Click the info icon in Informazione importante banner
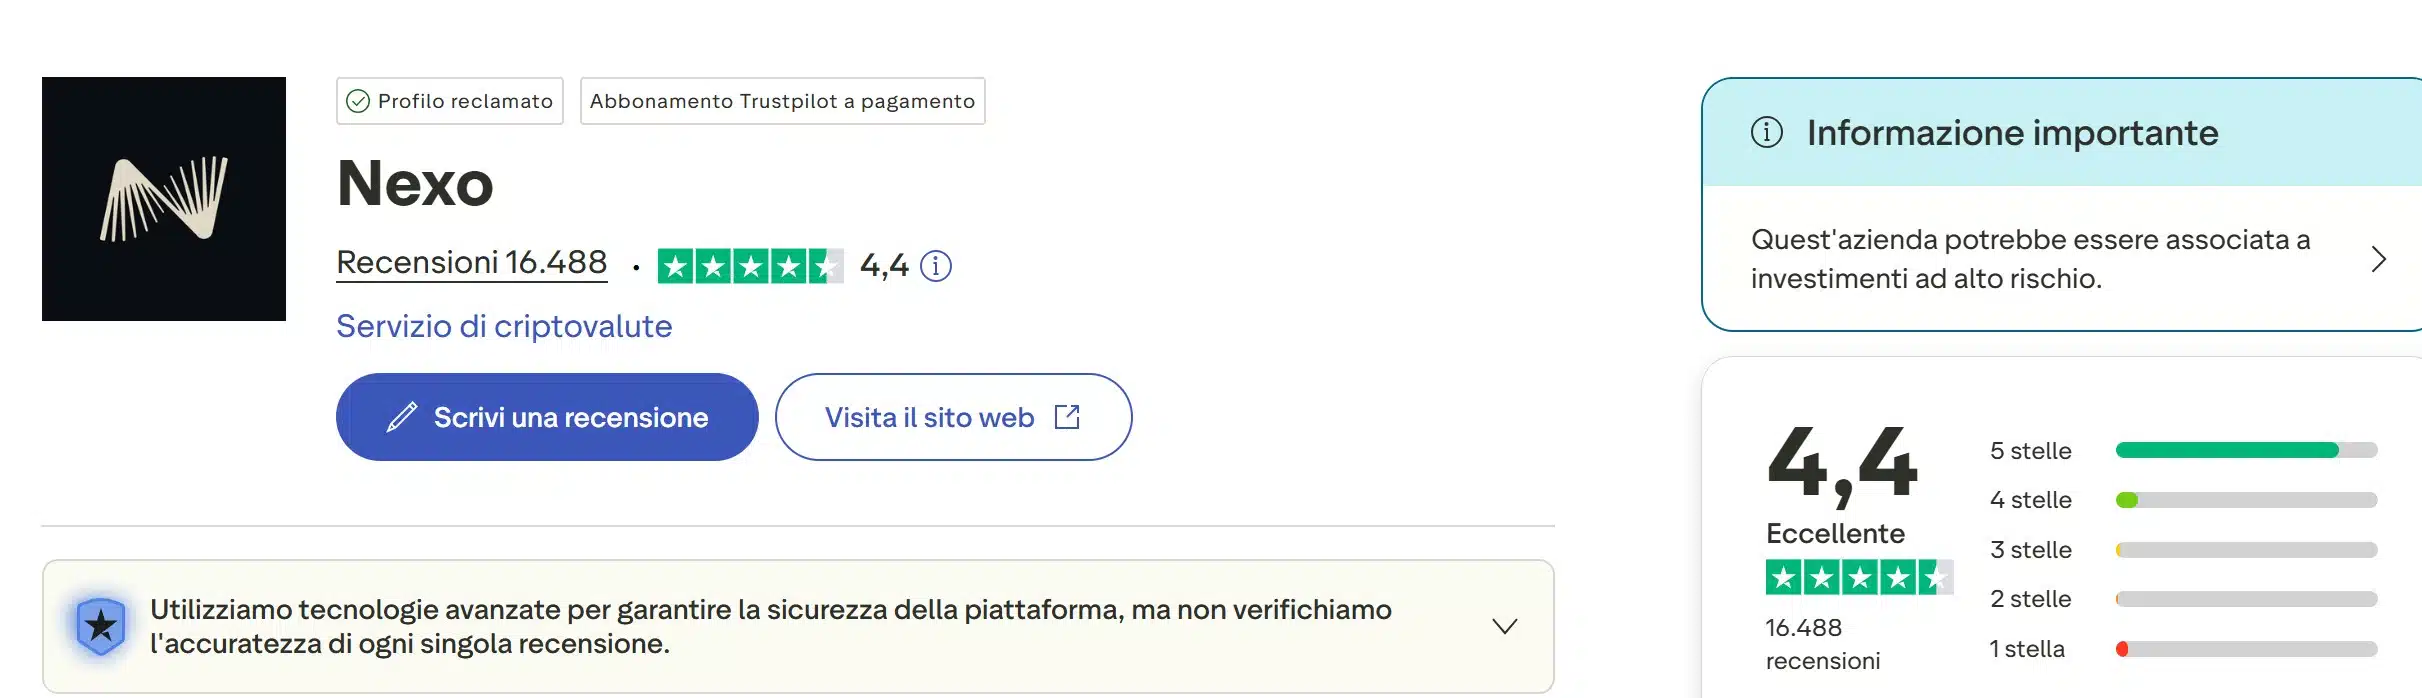The width and height of the screenshot is (2422, 698). click(1766, 131)
